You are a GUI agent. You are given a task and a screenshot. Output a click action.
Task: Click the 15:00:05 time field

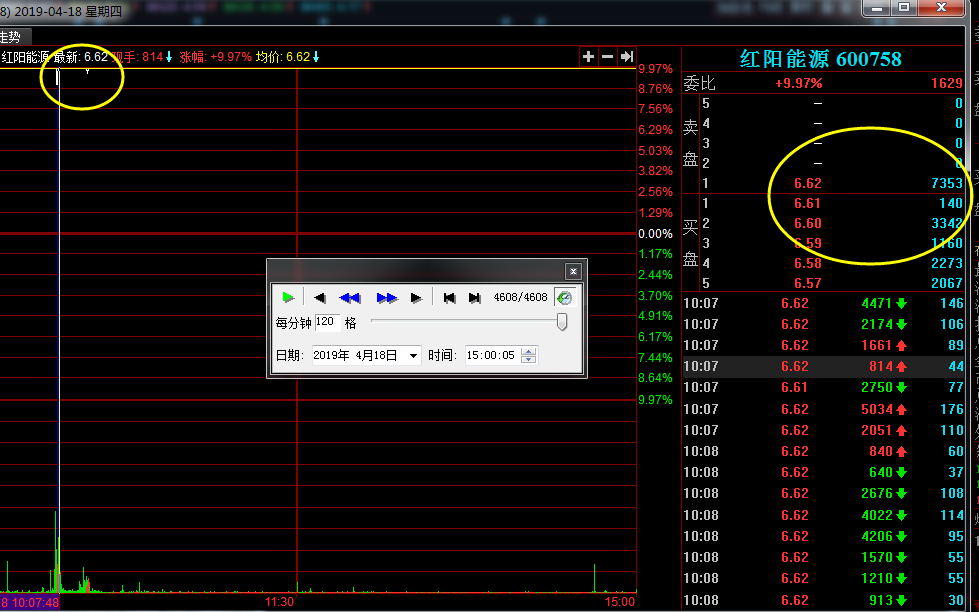coord(493,355)
